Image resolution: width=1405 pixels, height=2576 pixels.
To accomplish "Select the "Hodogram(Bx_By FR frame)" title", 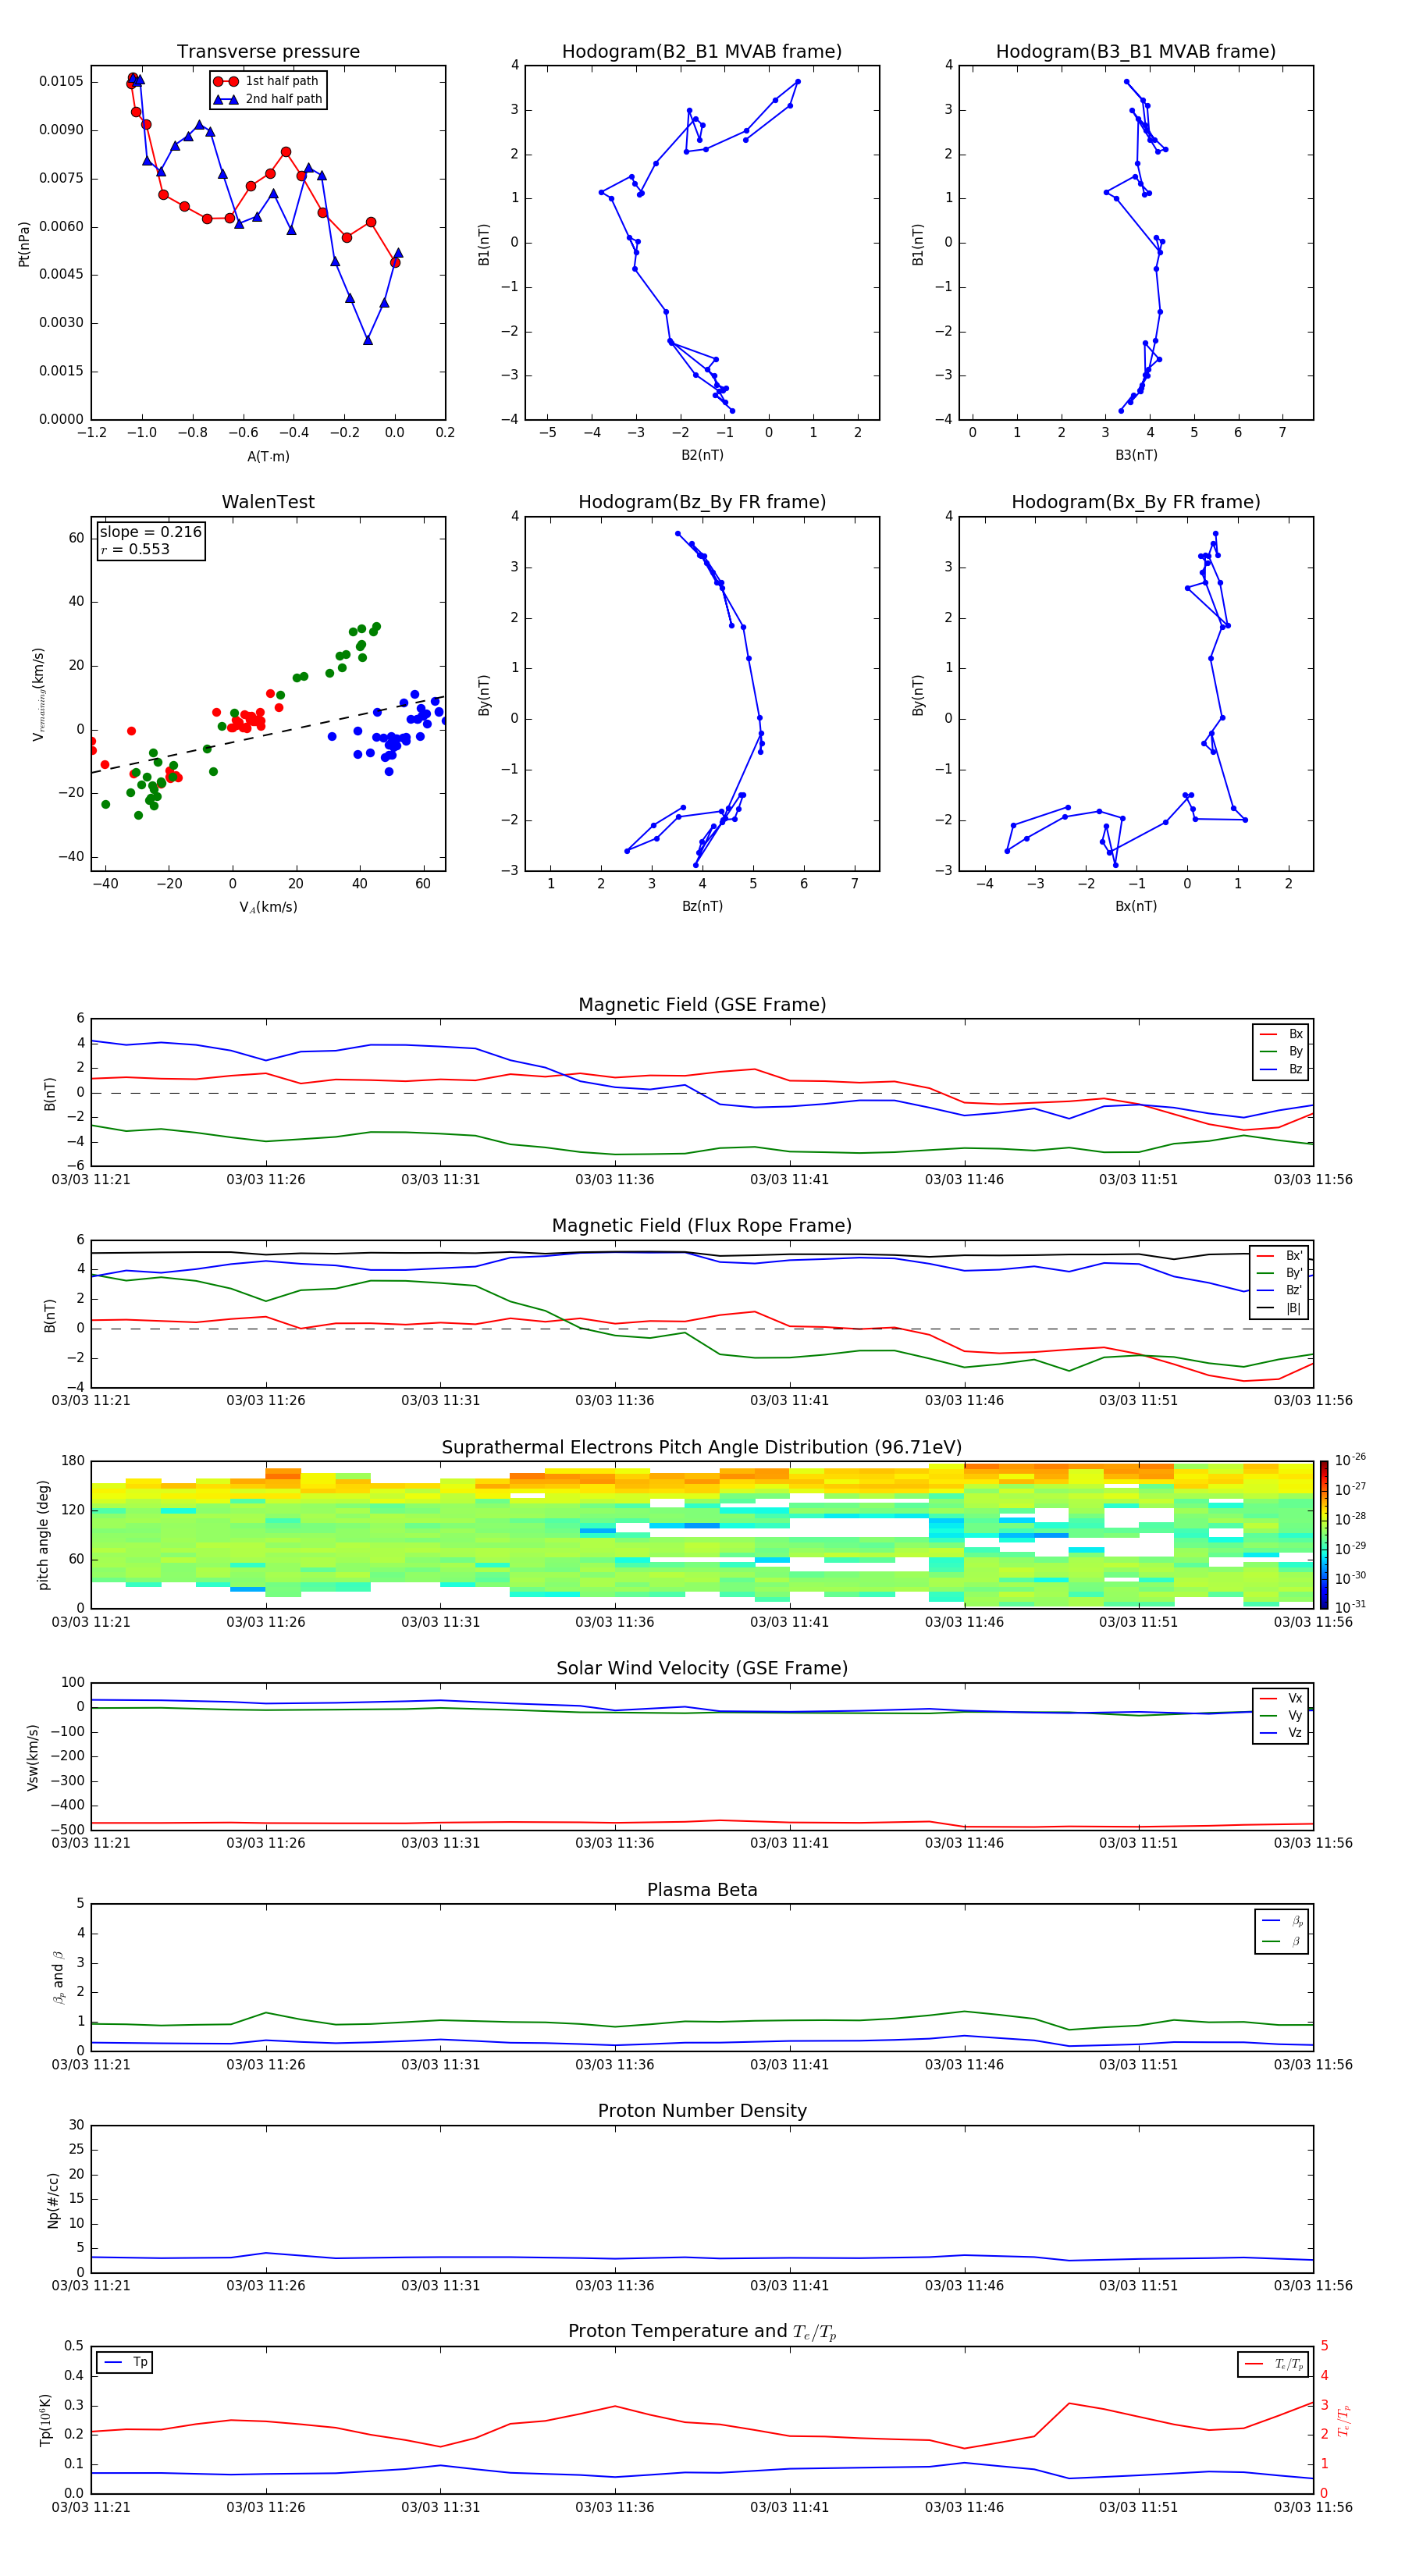I will pyautogui.click(x=1136, y=502).
